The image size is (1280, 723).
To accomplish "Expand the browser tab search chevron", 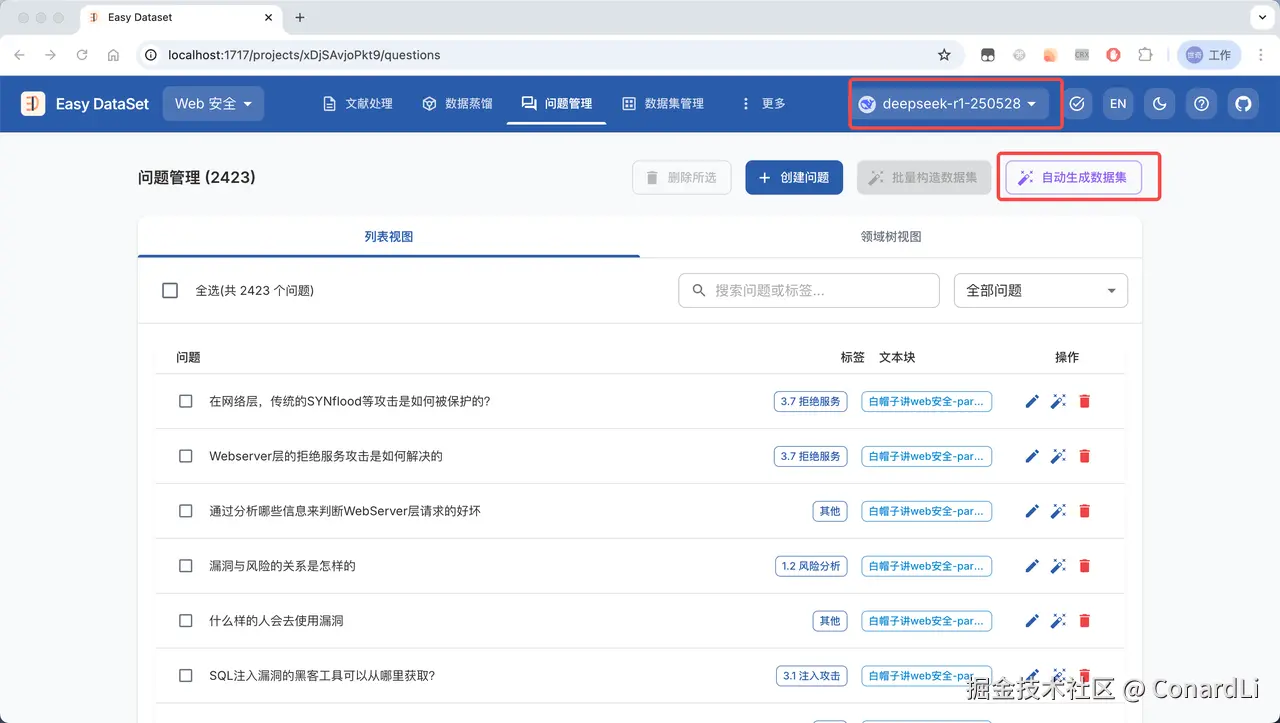I will point(1260,17).
